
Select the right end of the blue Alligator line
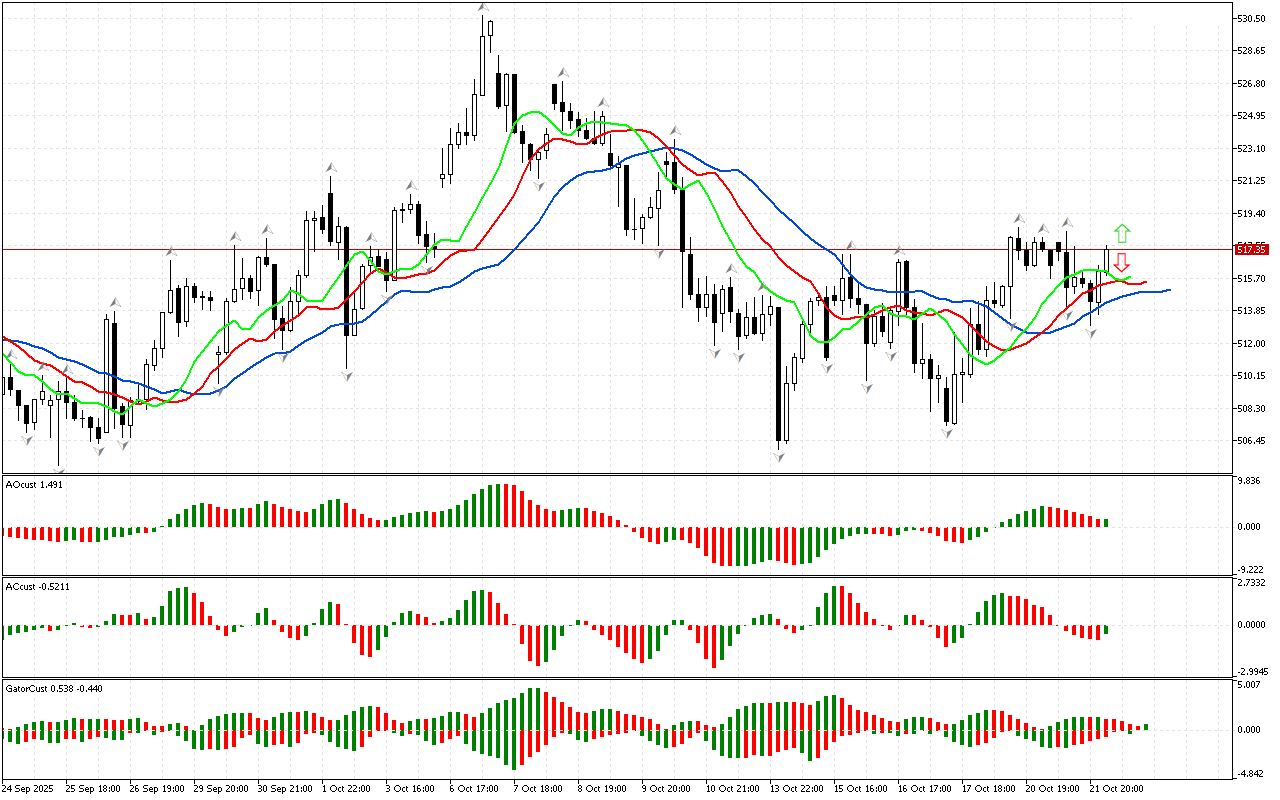coord(1169,290)
